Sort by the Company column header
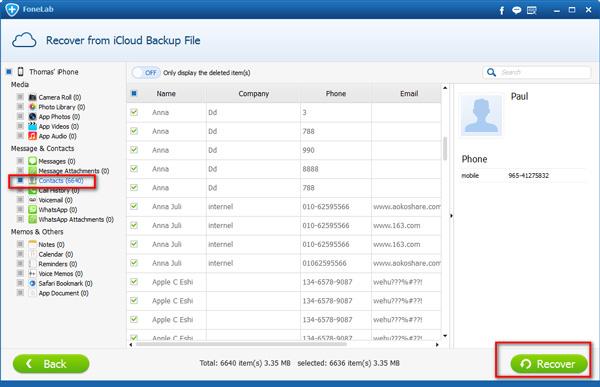 pos(253,93)
